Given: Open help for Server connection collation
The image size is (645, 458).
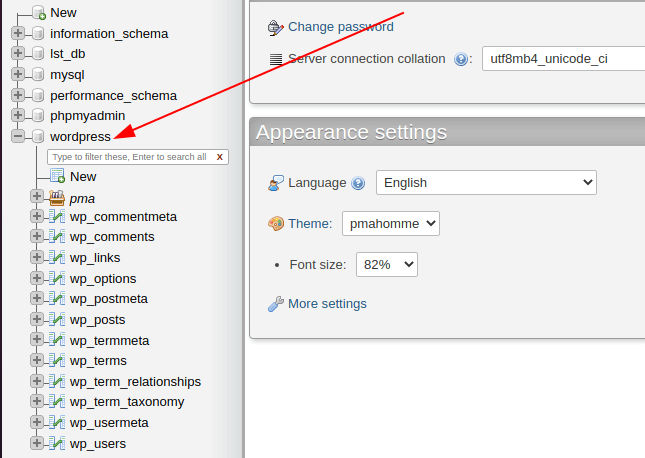Looking at the screenshot, I should point(461,59).
